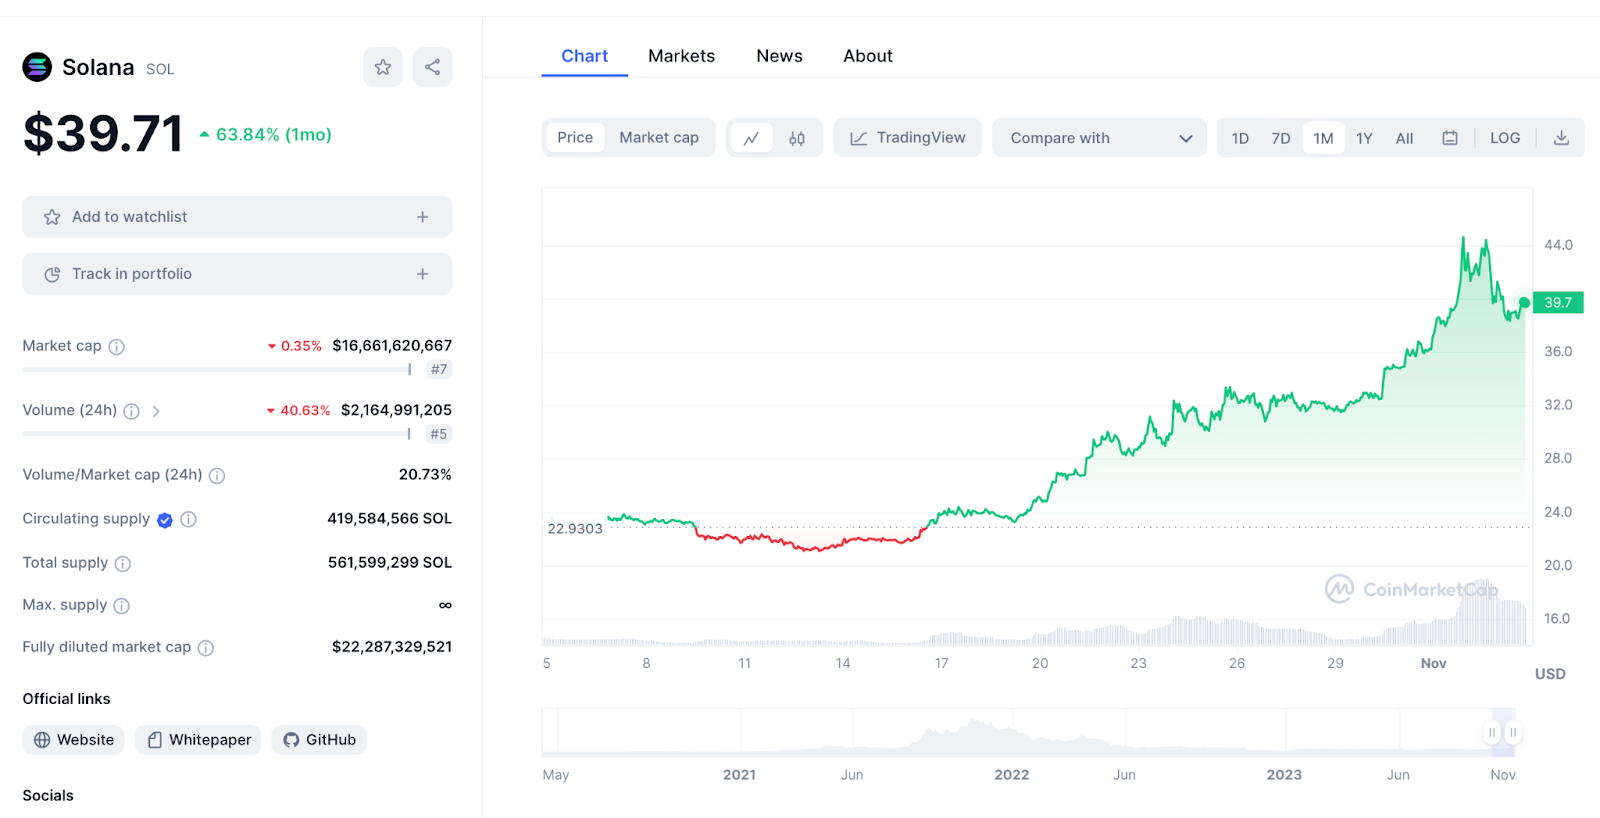
Task: Click the Solana logo icon
Action: coord(37,67)
